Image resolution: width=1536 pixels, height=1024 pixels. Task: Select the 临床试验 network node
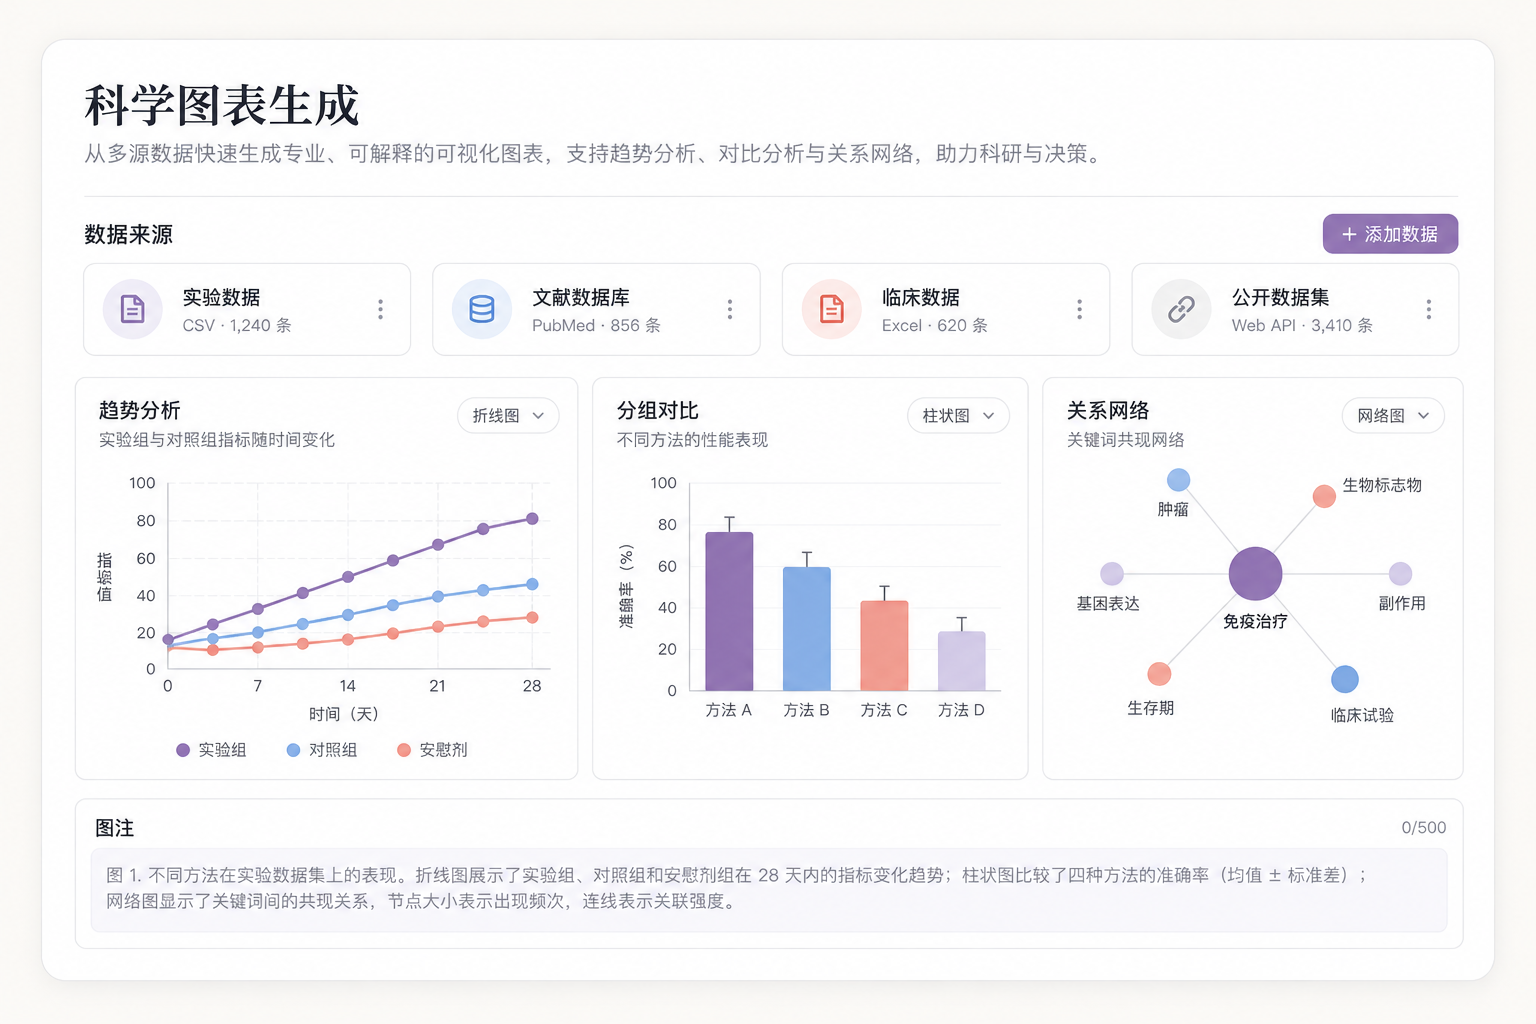coord(1345,679)
